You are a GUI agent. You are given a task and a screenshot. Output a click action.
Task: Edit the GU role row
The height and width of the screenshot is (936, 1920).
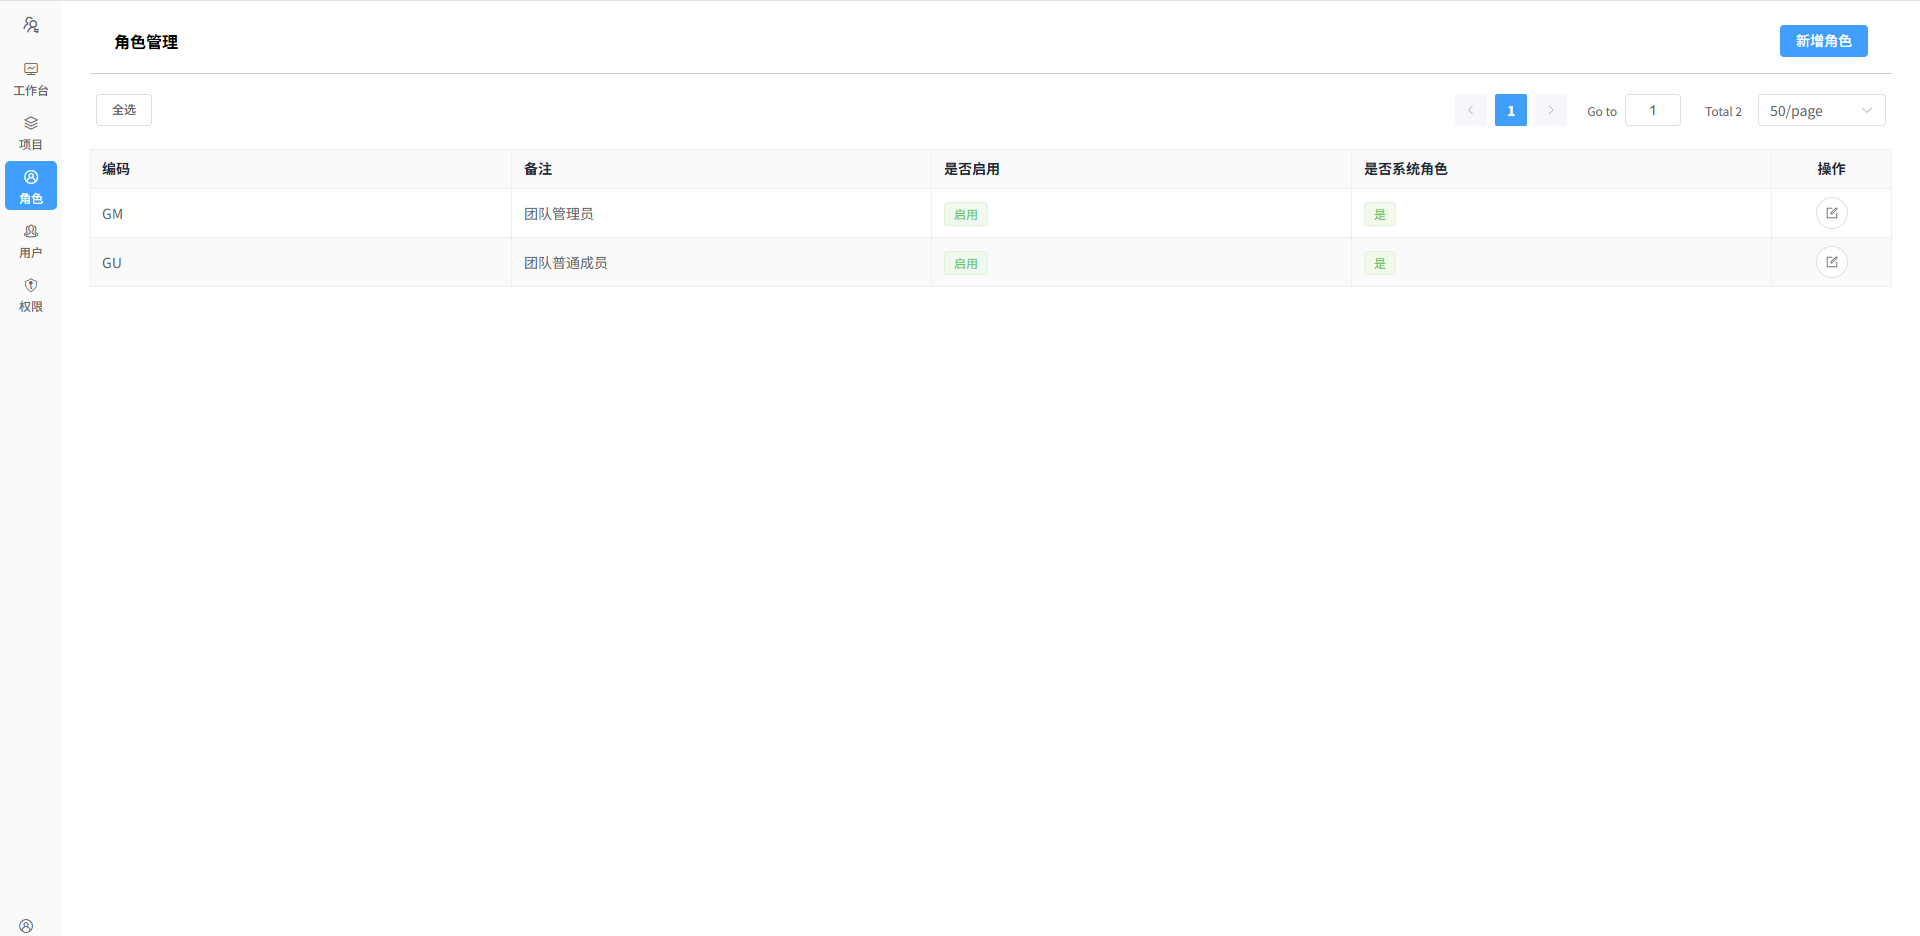click(x=1831, y=262)
